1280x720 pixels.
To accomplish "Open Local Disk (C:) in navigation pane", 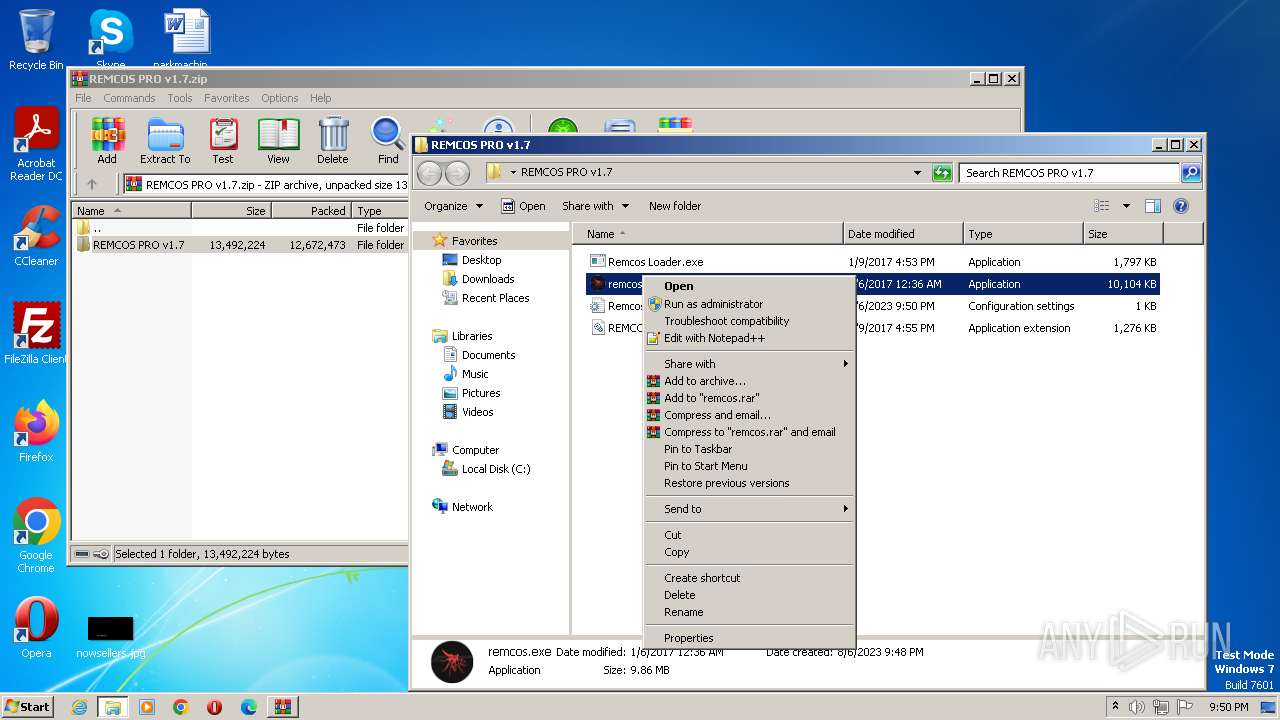I will 495,469.
